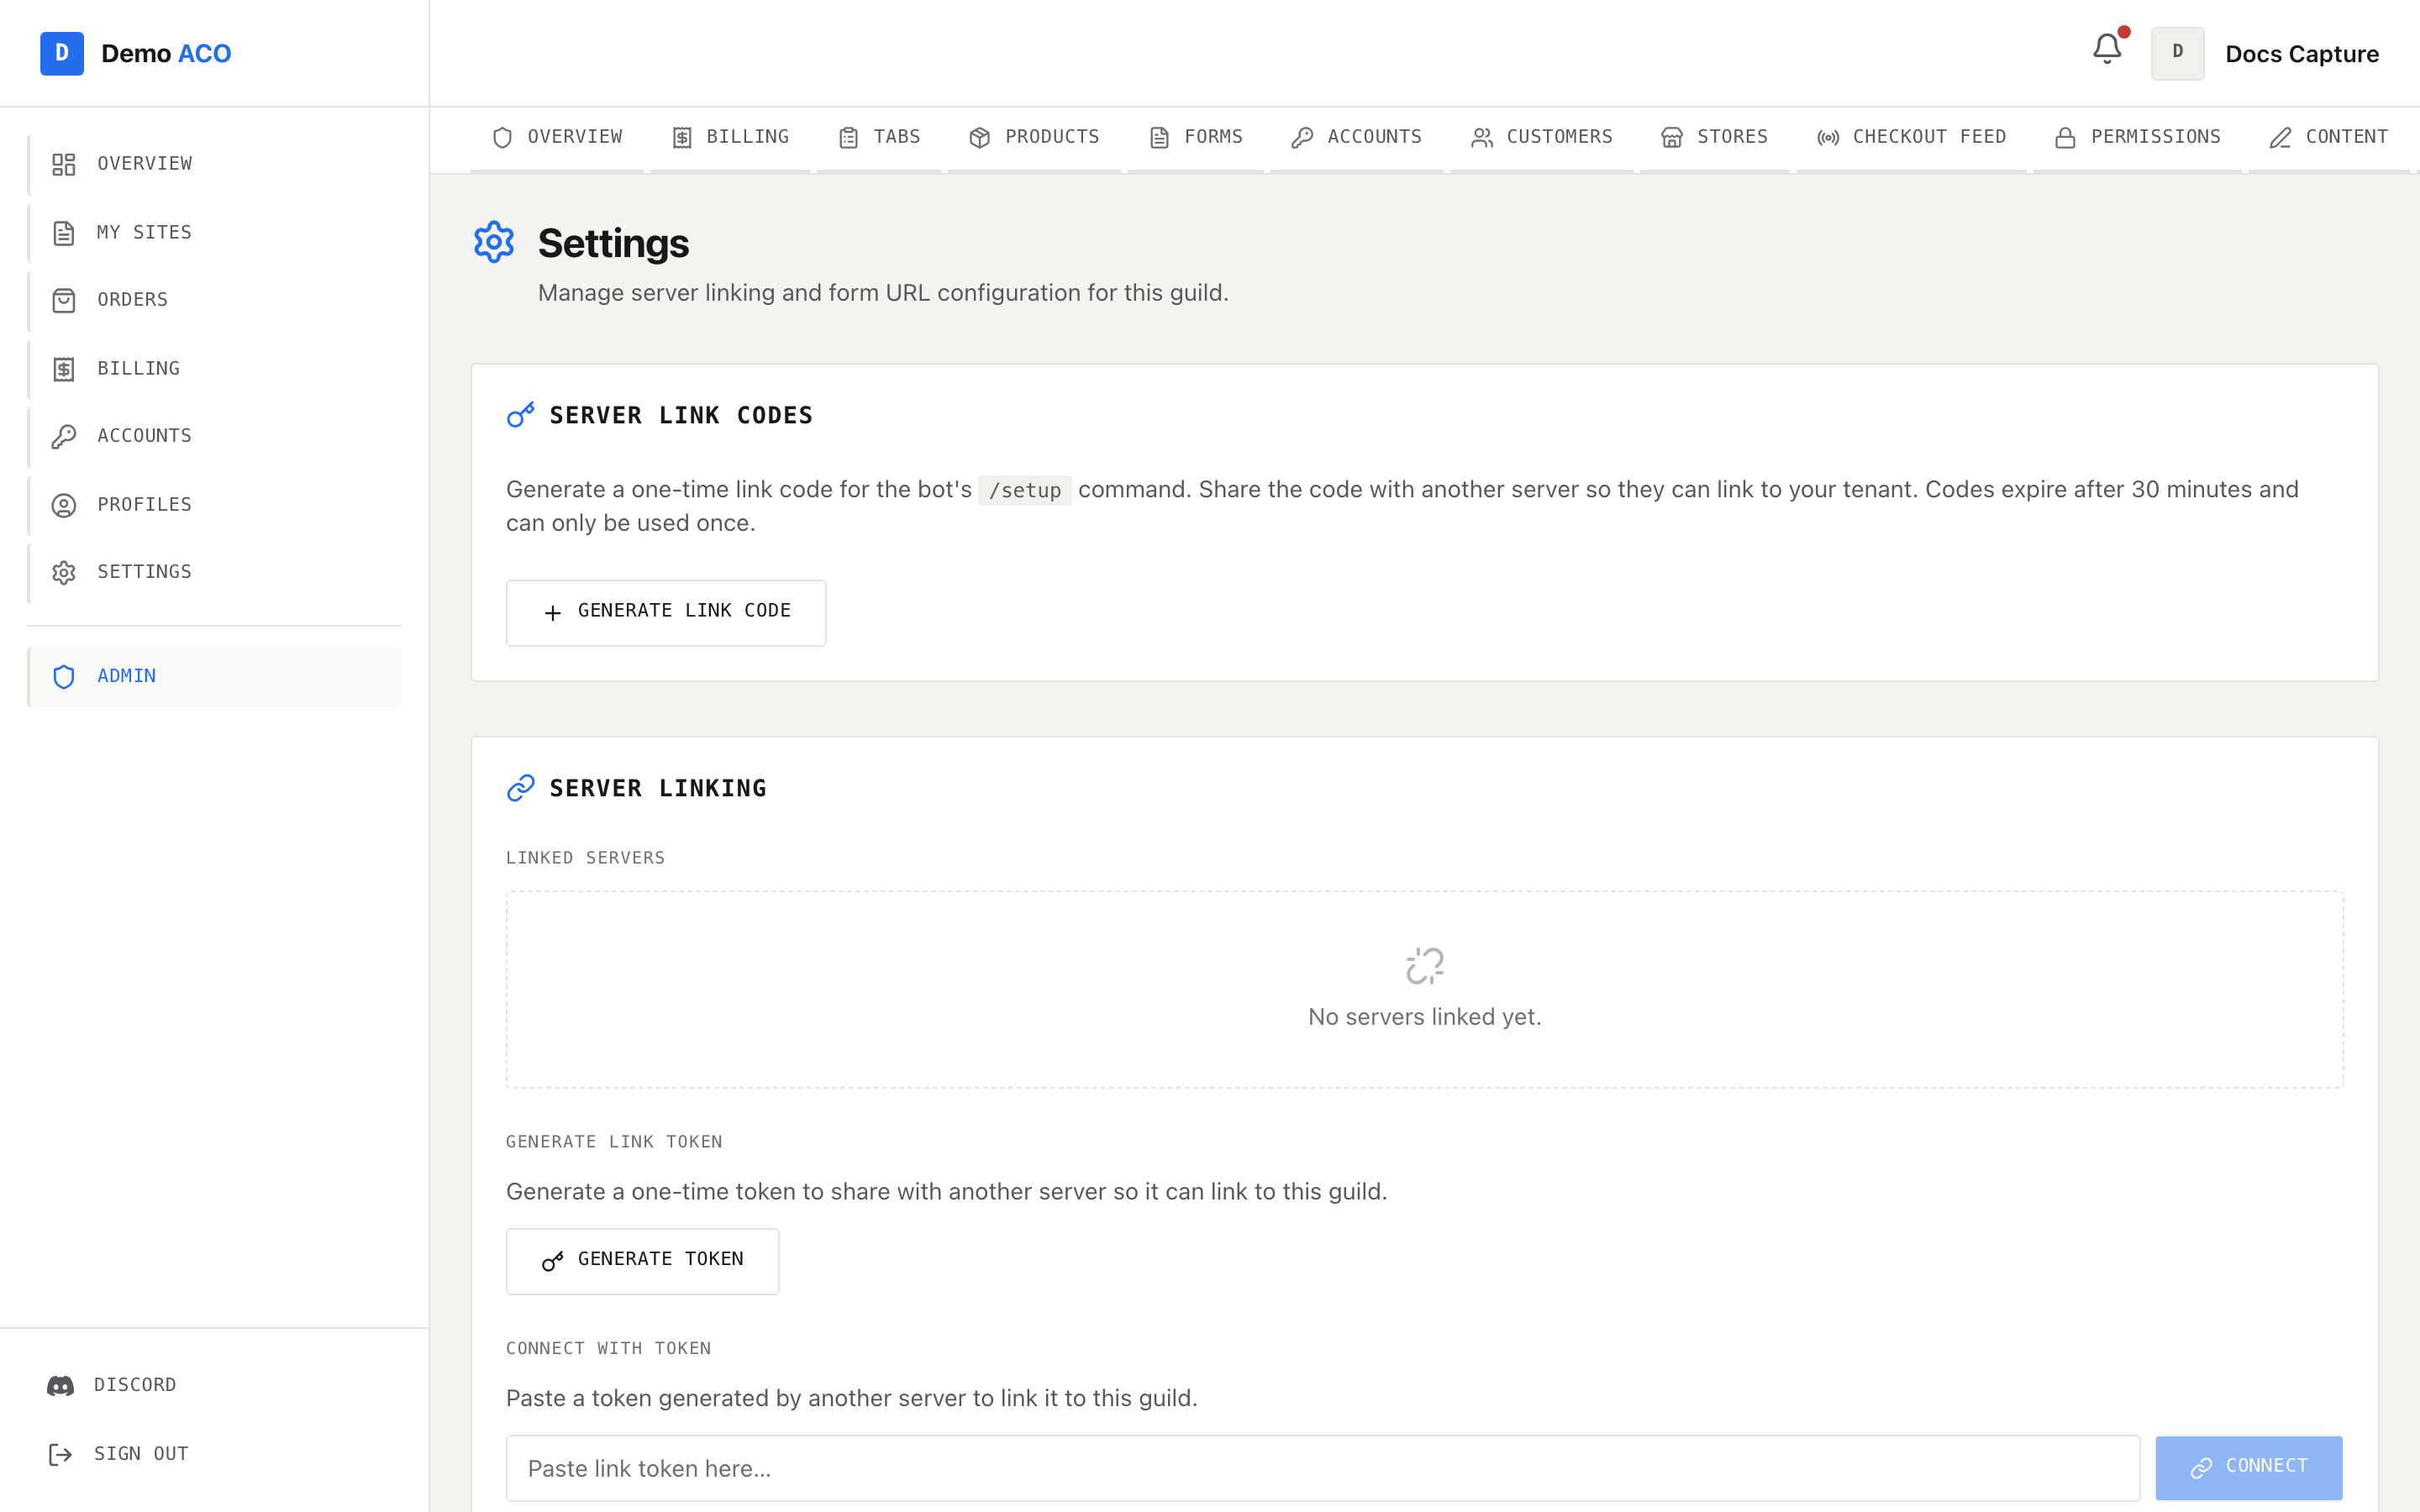The height and width of the screenshot is (1512, 2420).
Task: Click the Demo ACO logo badge
Action: [62, 53]
